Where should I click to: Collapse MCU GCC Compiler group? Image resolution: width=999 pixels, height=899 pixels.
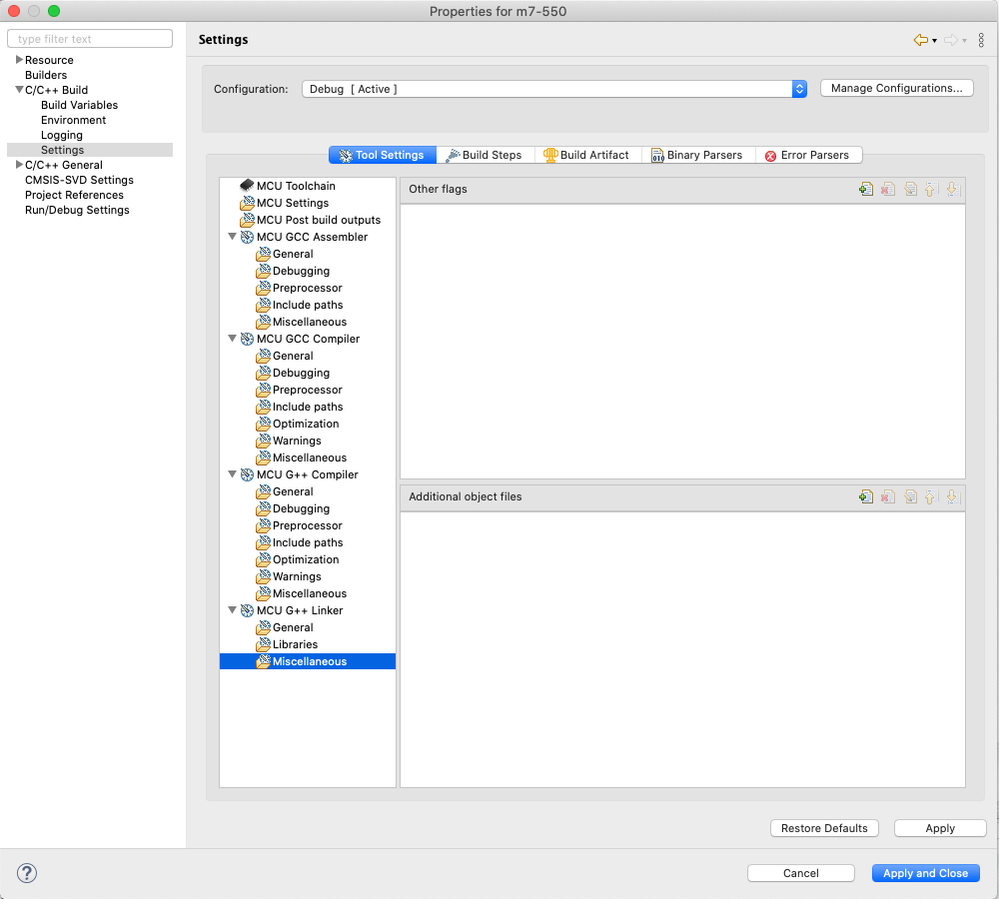coord(233,338)
